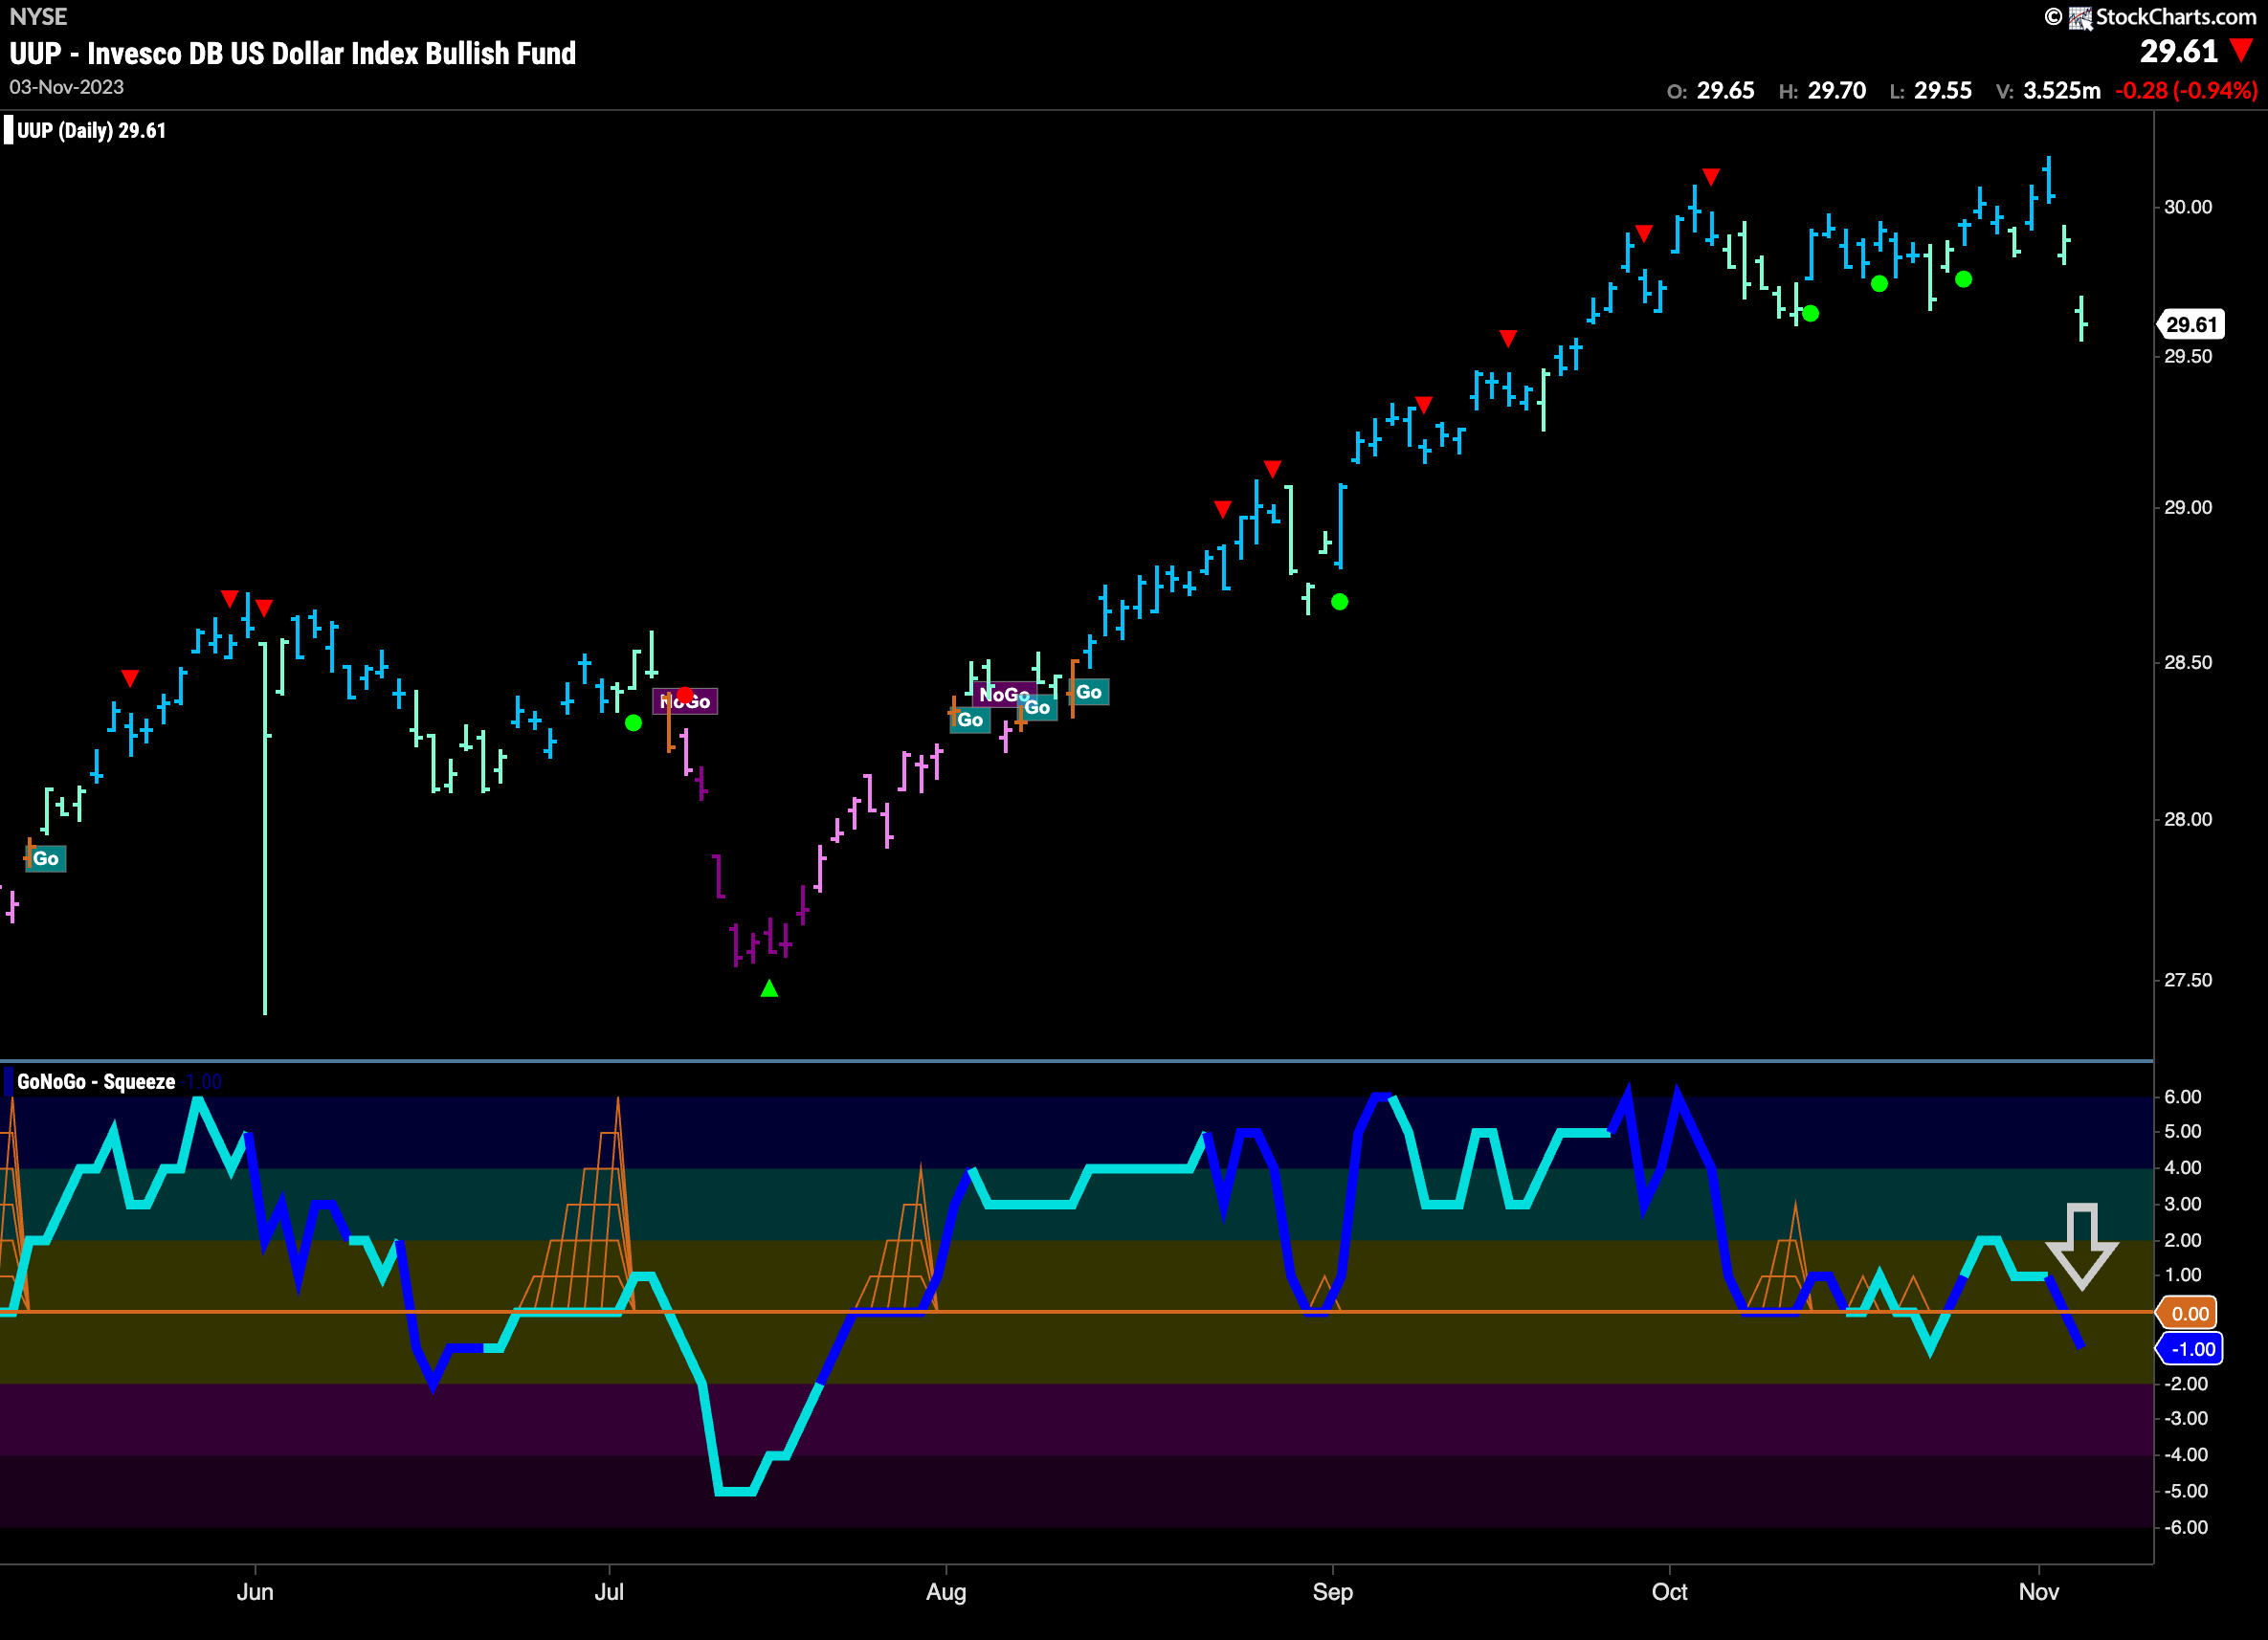Click the -6.00 oscillator axis label
Viewport: 2268px width, 1640px height.
point(2186,1527)
